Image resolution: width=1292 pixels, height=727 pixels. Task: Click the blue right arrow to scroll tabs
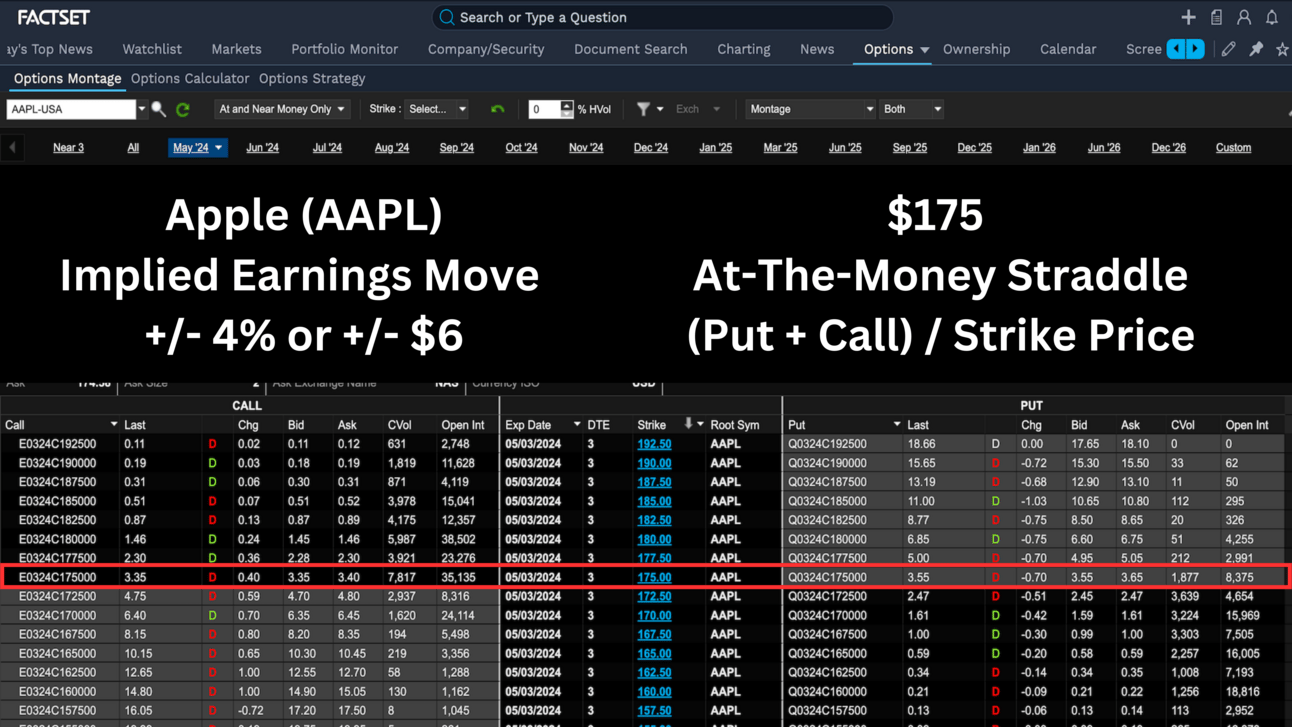1195,49
